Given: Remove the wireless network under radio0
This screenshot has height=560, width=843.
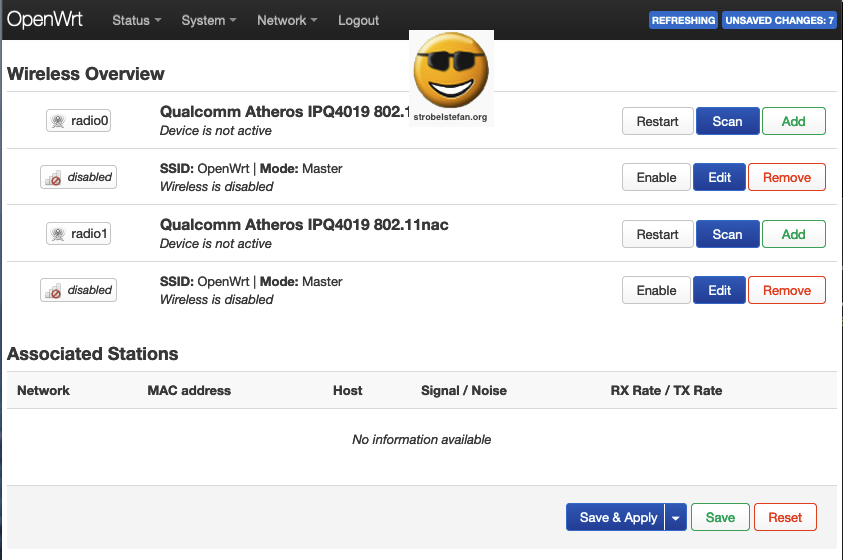Looking at the screenshot, I should 787,177.
